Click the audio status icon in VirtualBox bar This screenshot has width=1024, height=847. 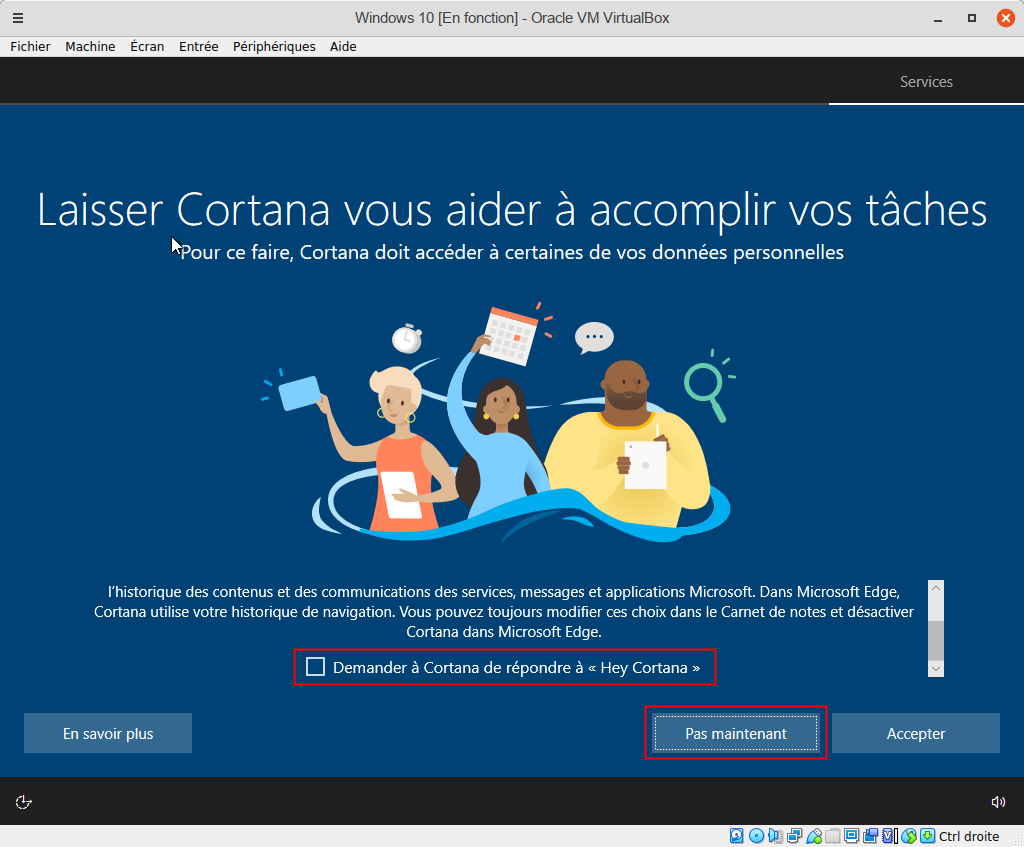coord(775,836)
